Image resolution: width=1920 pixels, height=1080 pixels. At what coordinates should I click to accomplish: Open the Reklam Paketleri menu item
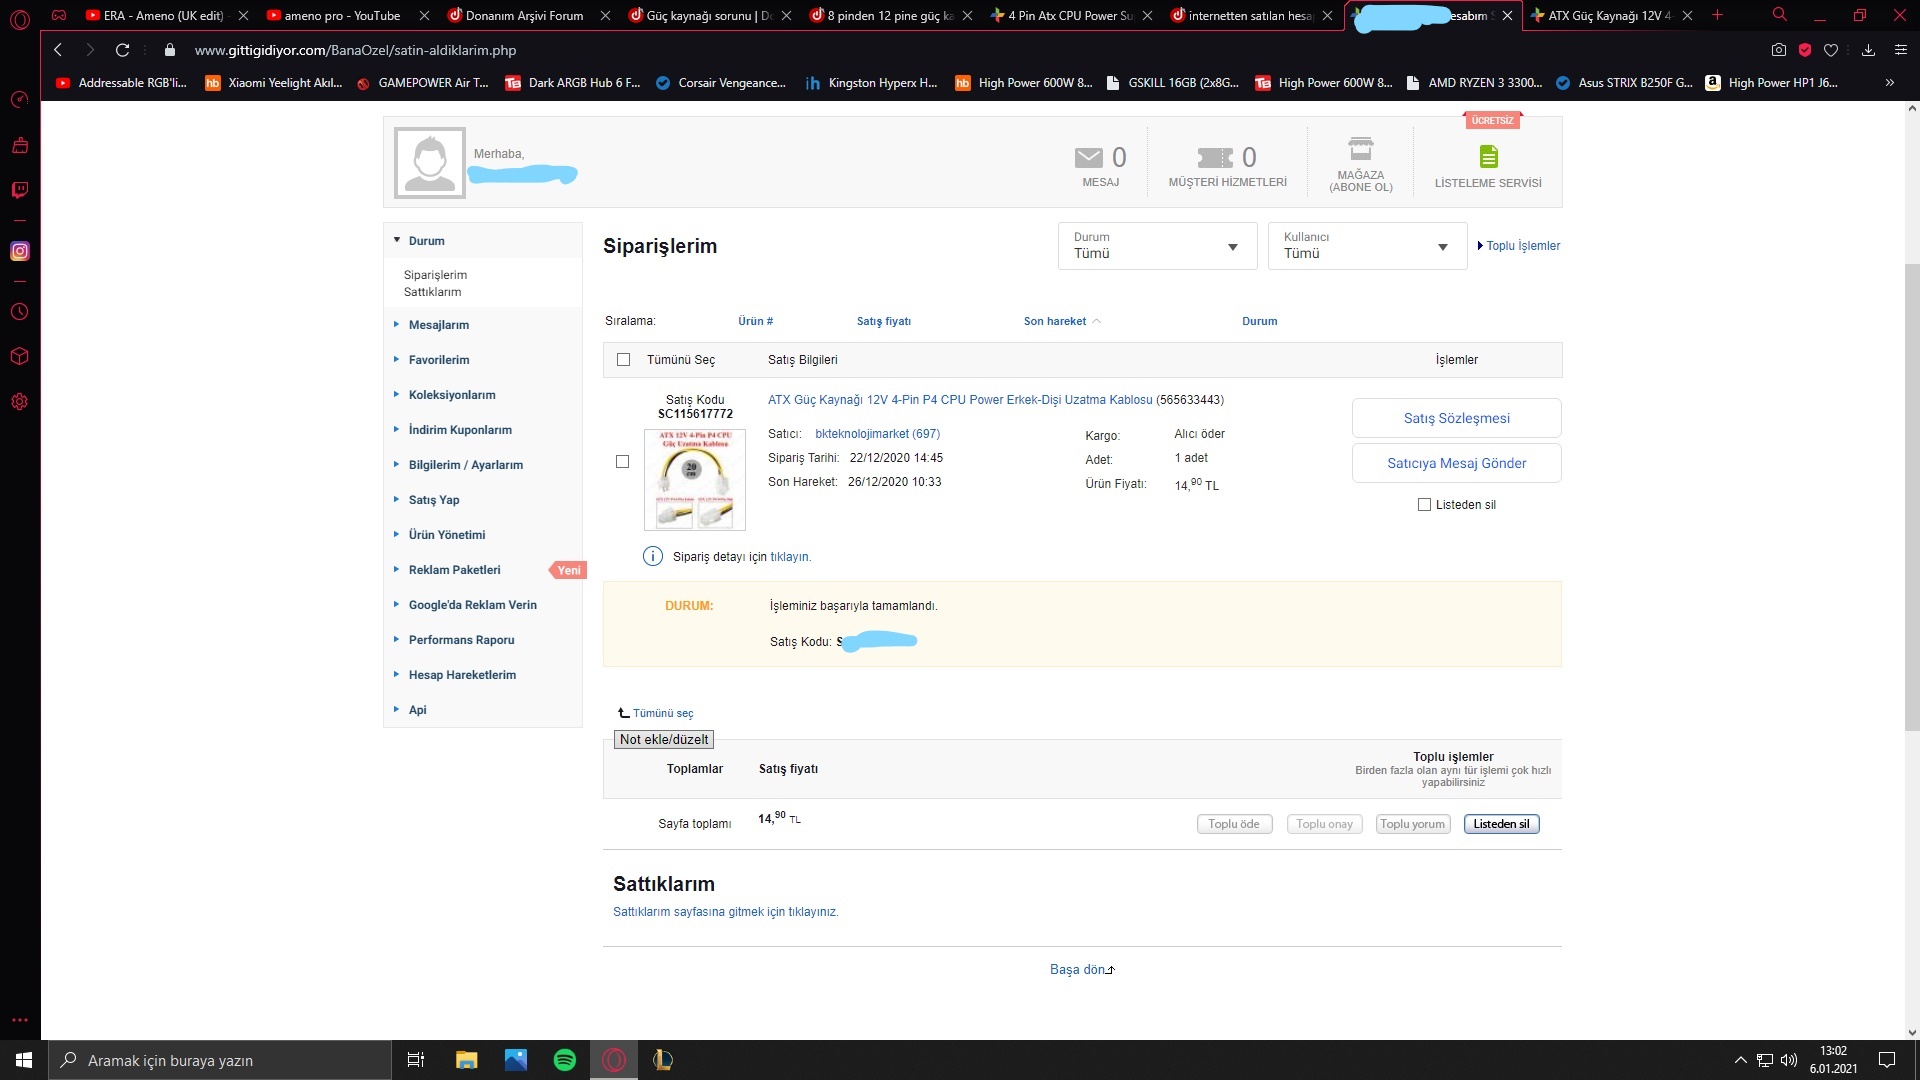(454, 570)
